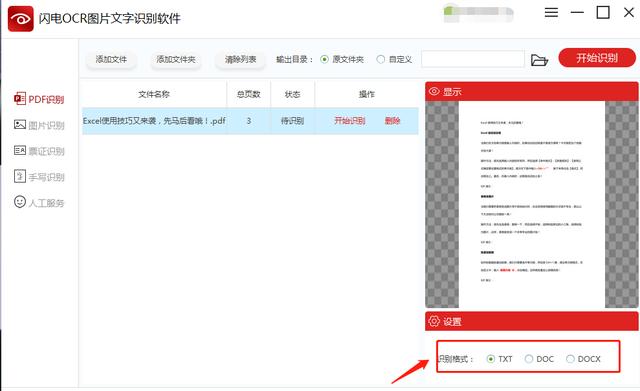The width and height of the screenshot is (640, 391).
Task: Open the hamburger menu in title bar
Action: (551, 12)
